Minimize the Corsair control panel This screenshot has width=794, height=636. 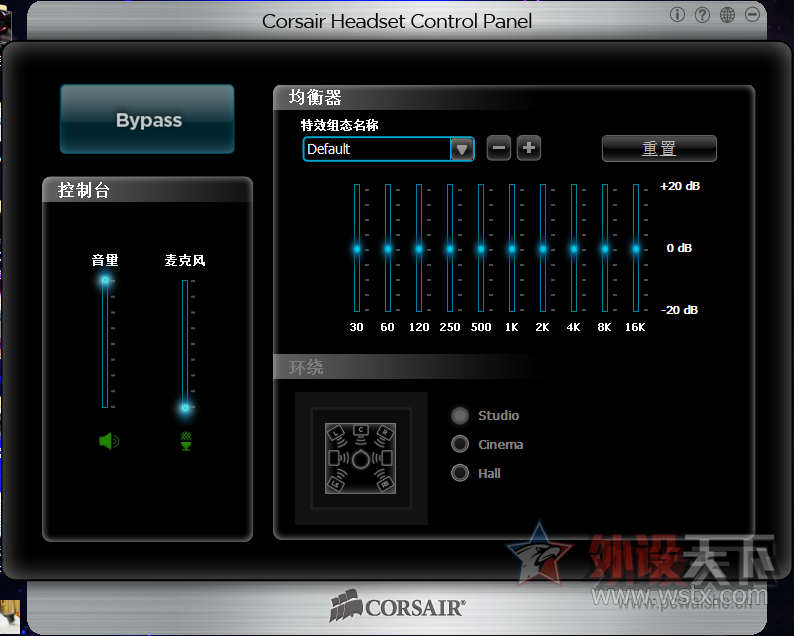[752, 15]
